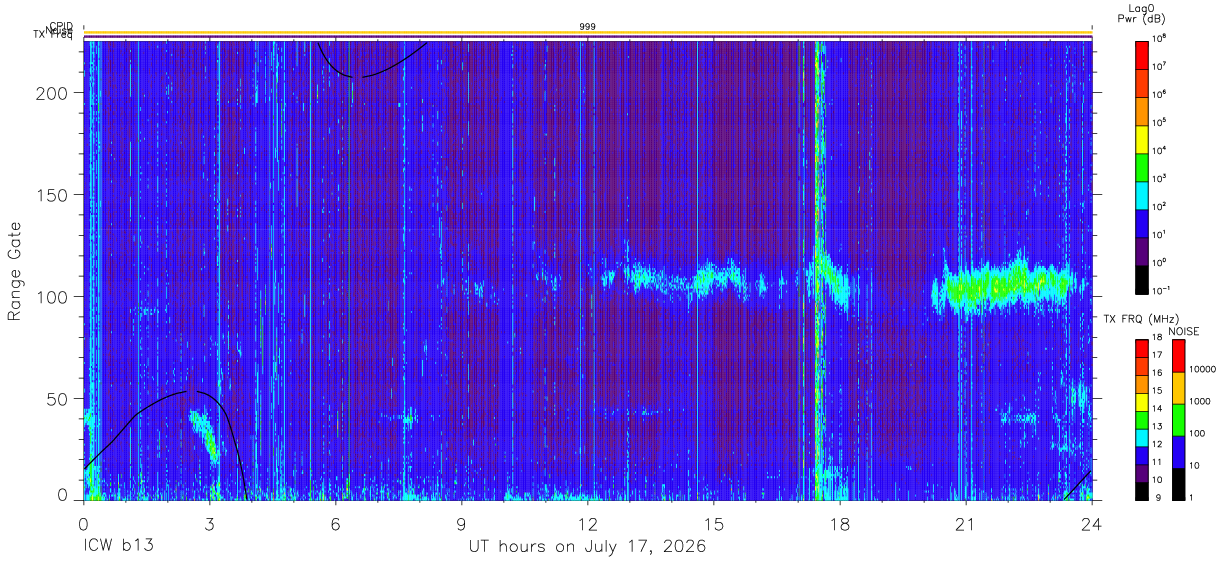The width and height of the screenshot is (1228, 567).
Task: Click the blue segment of the NOISE colorbar
Action: click(x=1178, y=452)
